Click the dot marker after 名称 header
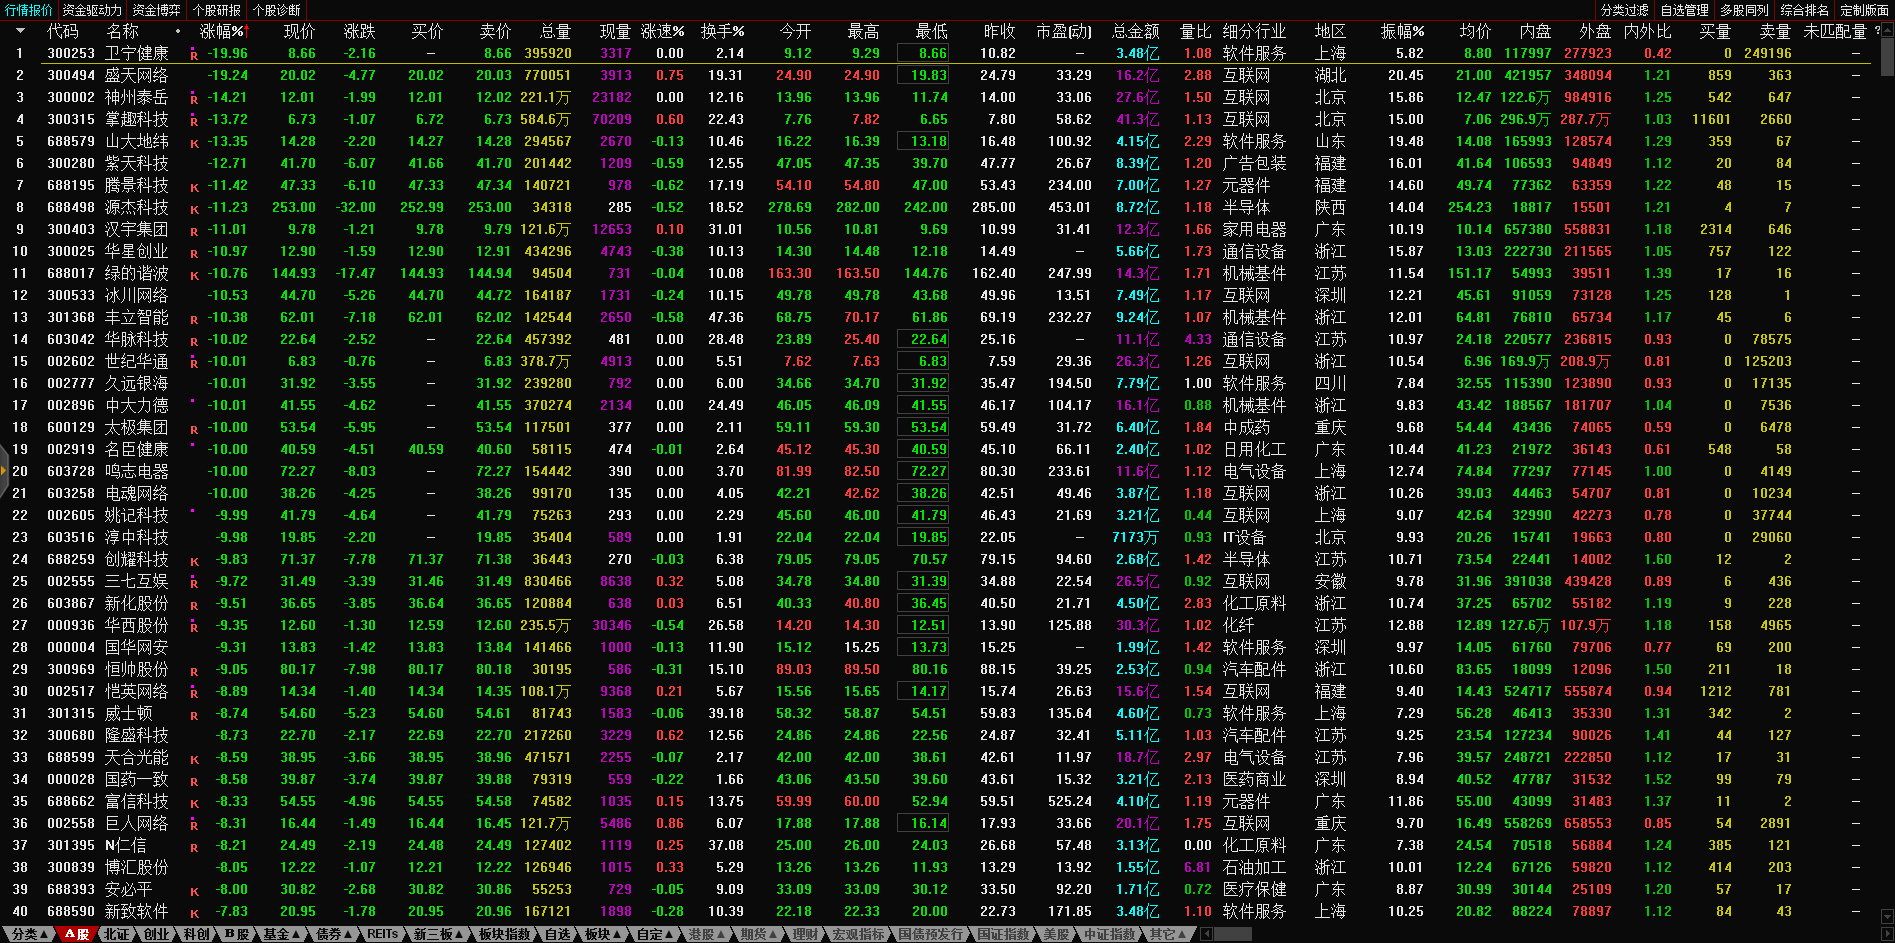The height and width of the screenshot is (943, 1895). click(178, 32)
